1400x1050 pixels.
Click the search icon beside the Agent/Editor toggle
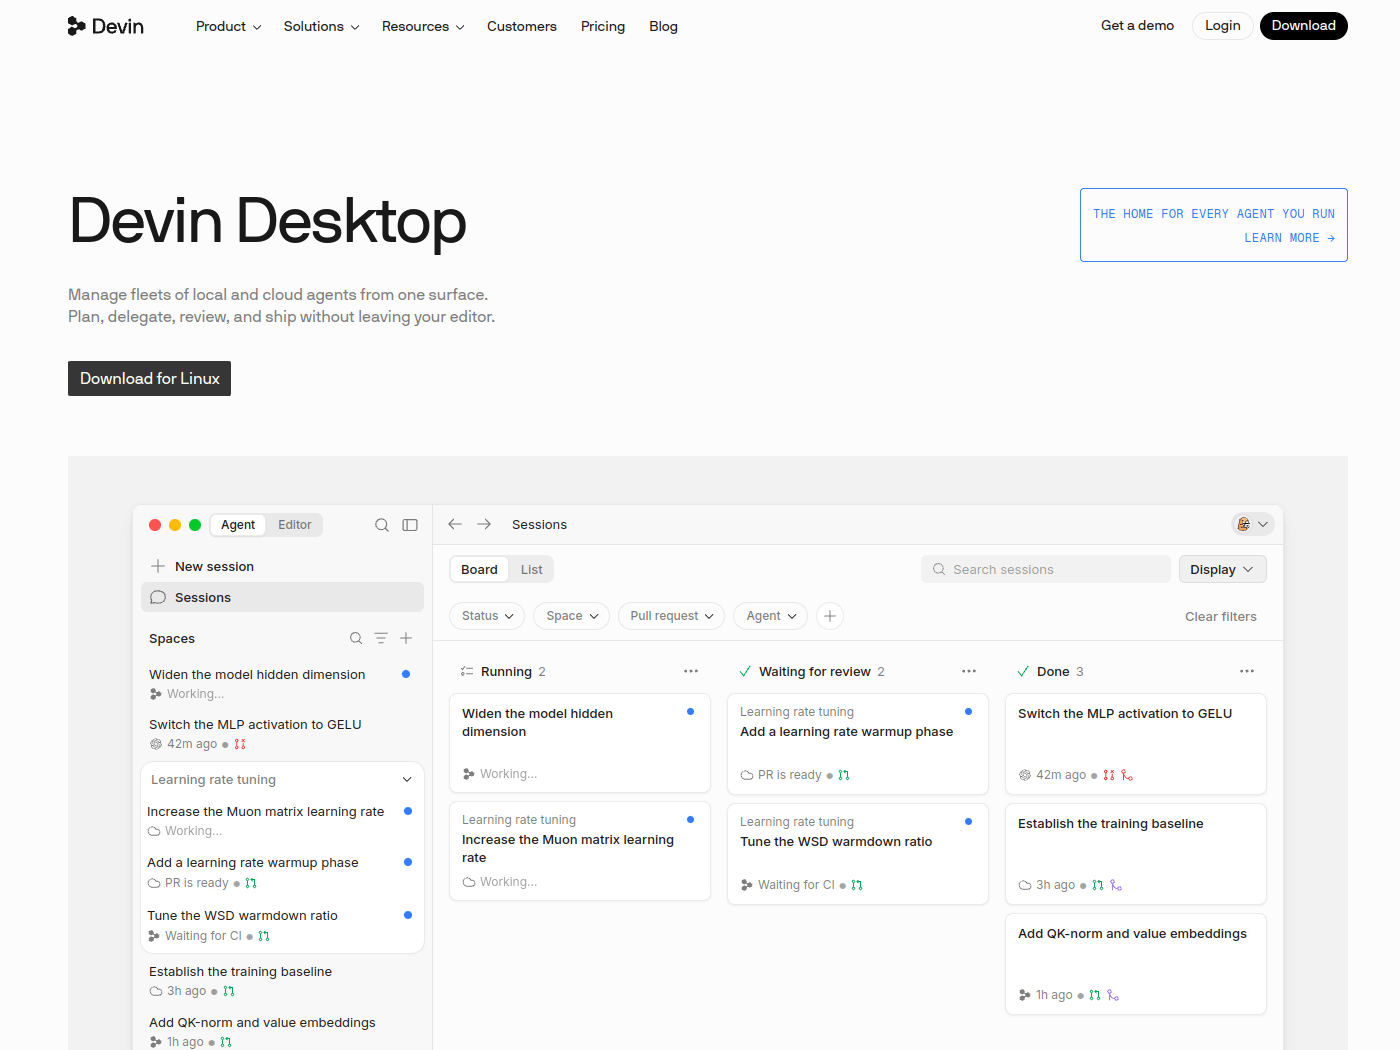(382, 525)
